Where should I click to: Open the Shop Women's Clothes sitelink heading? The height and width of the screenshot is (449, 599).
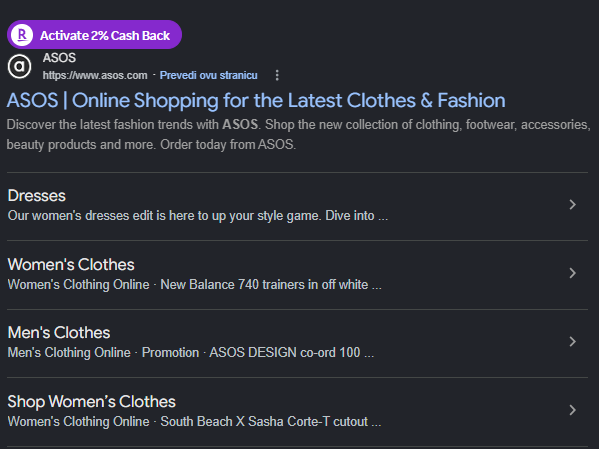coord(91,402)
